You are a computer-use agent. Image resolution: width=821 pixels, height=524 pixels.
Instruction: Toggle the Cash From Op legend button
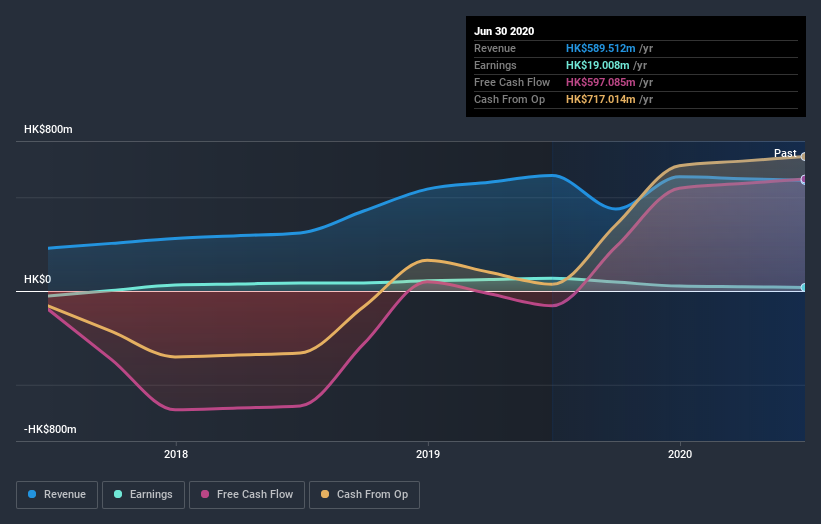[364, 495]
